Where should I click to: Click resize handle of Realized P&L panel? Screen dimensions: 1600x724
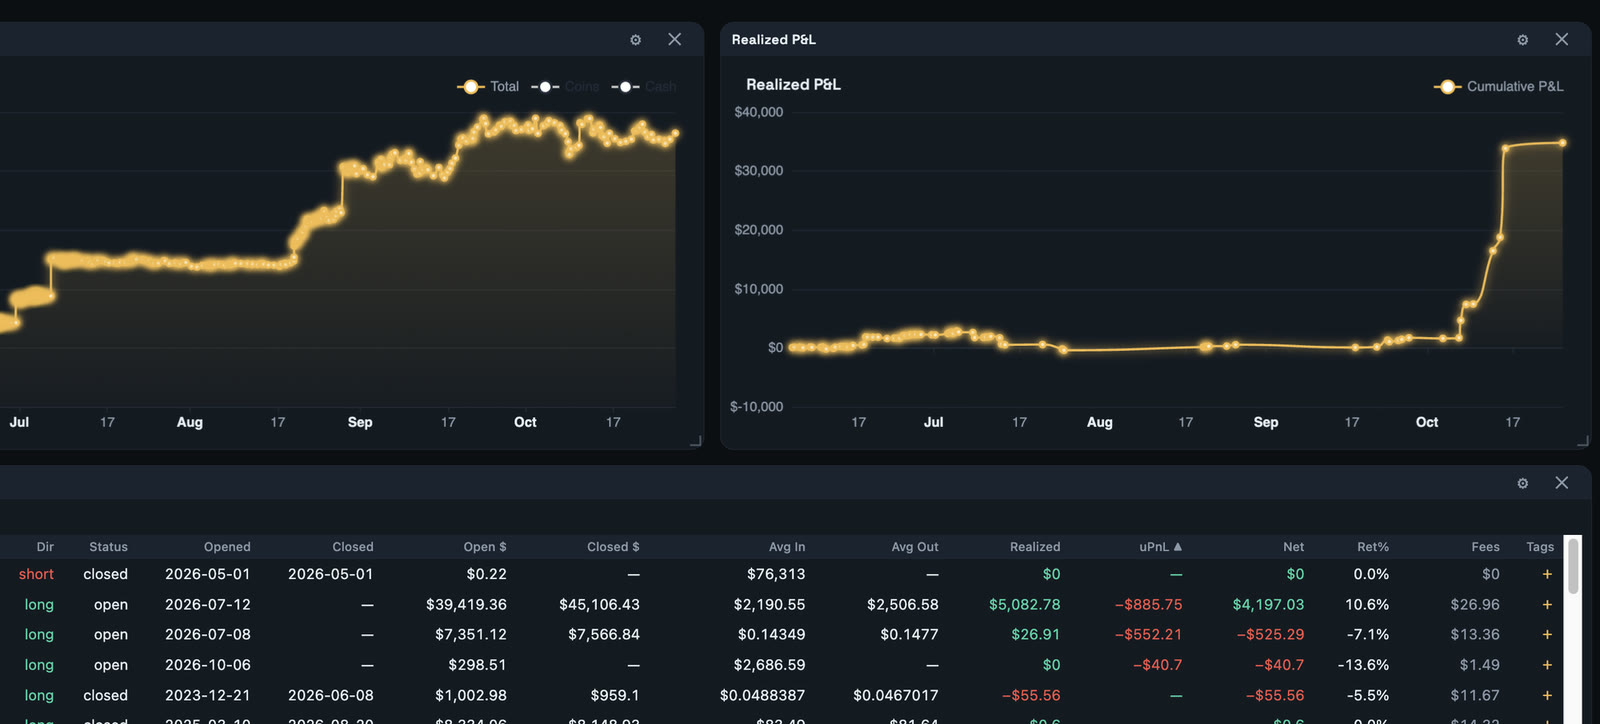(1583, 441)
